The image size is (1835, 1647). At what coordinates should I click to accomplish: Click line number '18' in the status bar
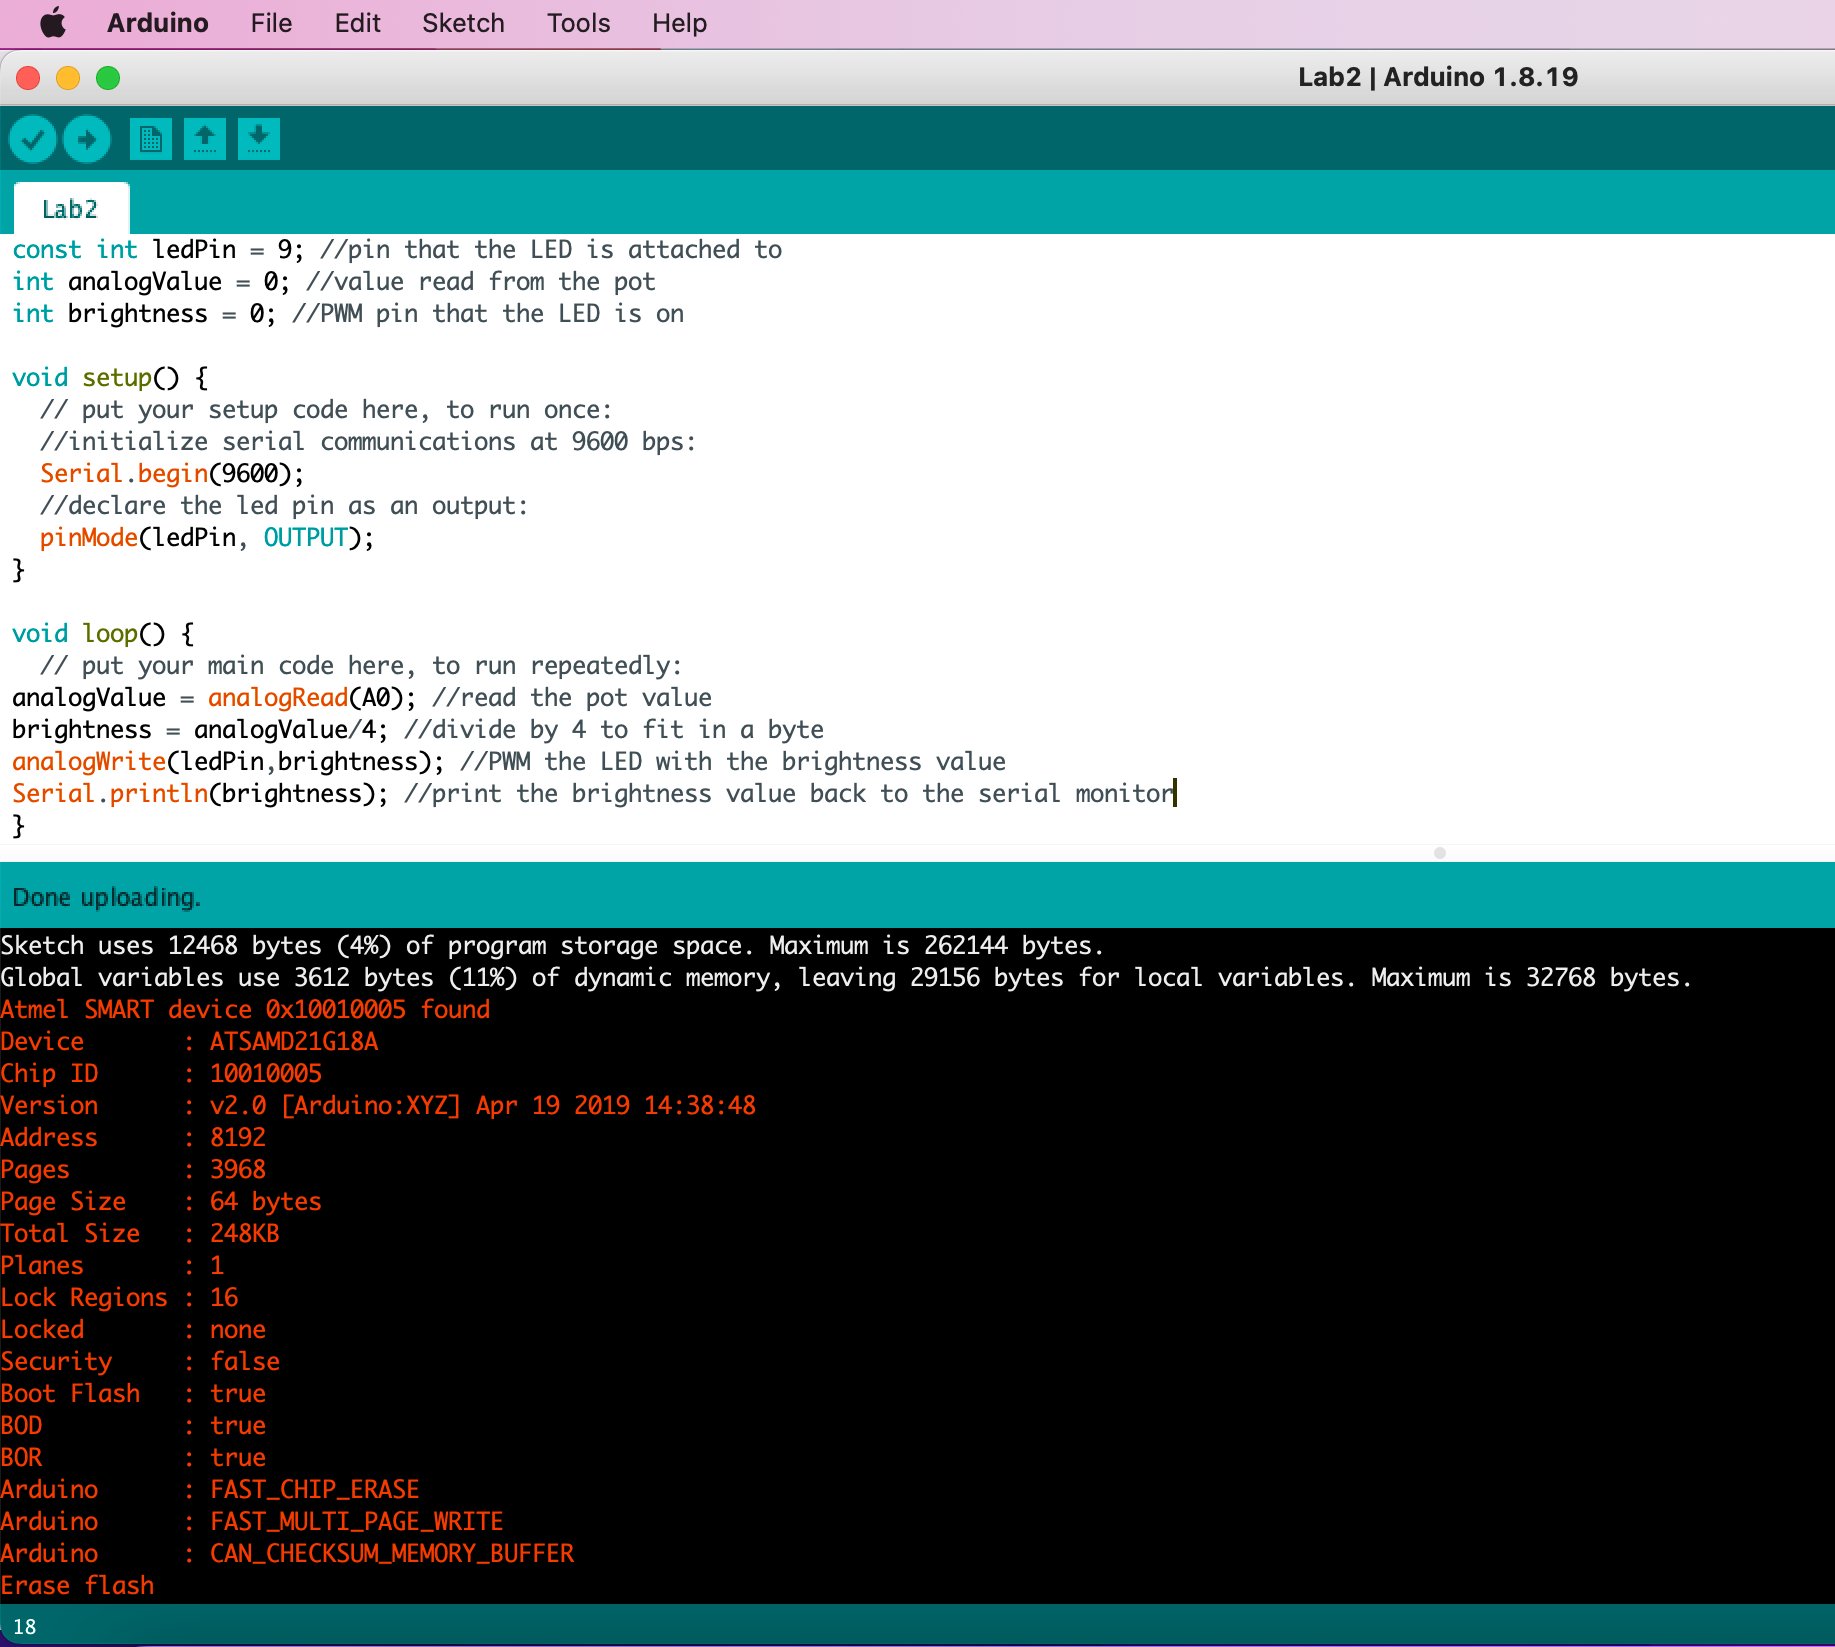(25, 1627)
